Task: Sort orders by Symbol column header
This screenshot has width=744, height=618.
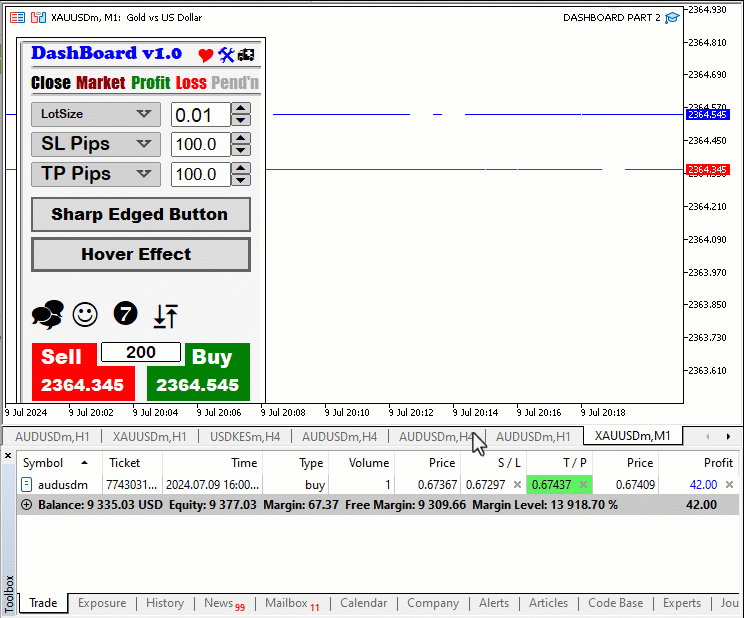Action: pyautogui.click(x=60, y=463)
